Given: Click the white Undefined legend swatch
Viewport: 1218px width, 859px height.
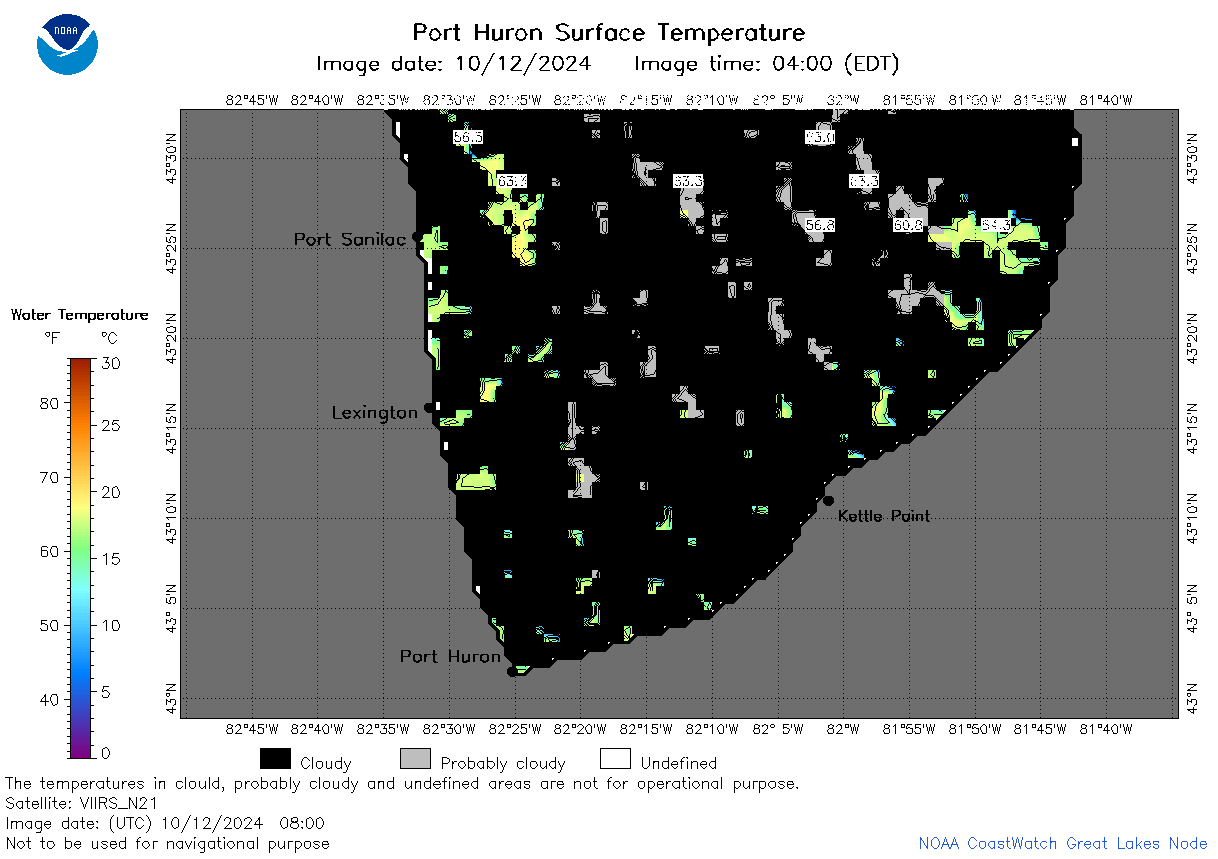Looking at the screenshot, I should point(615,760).
